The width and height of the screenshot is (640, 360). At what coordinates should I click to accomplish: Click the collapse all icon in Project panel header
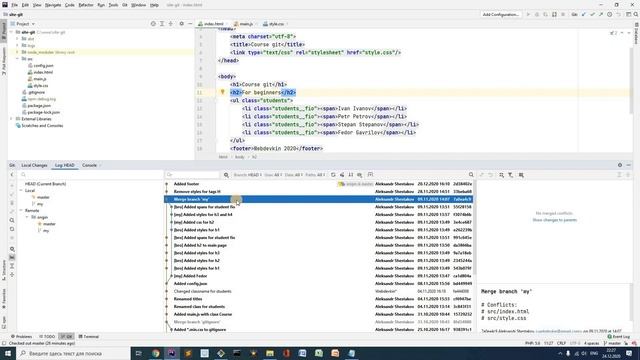(x=171, y=24)
